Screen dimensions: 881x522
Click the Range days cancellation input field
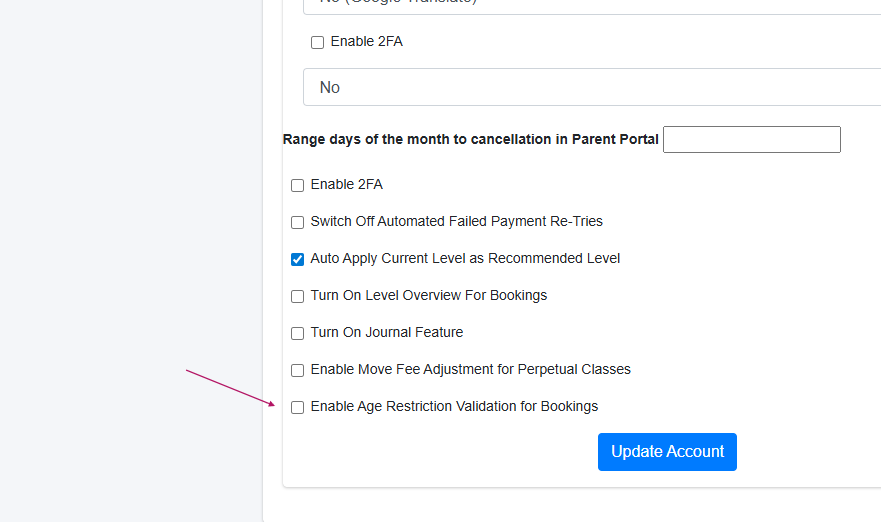[751, 140]
